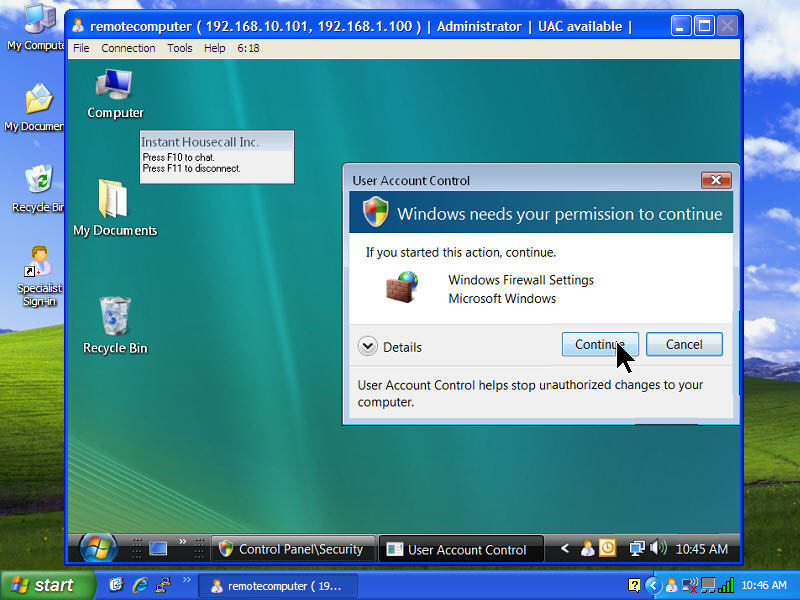The height and width of the screenshot is (600, 800).
Task: Launch the Outlook Express quick launch icon
Action: point(116,585)
